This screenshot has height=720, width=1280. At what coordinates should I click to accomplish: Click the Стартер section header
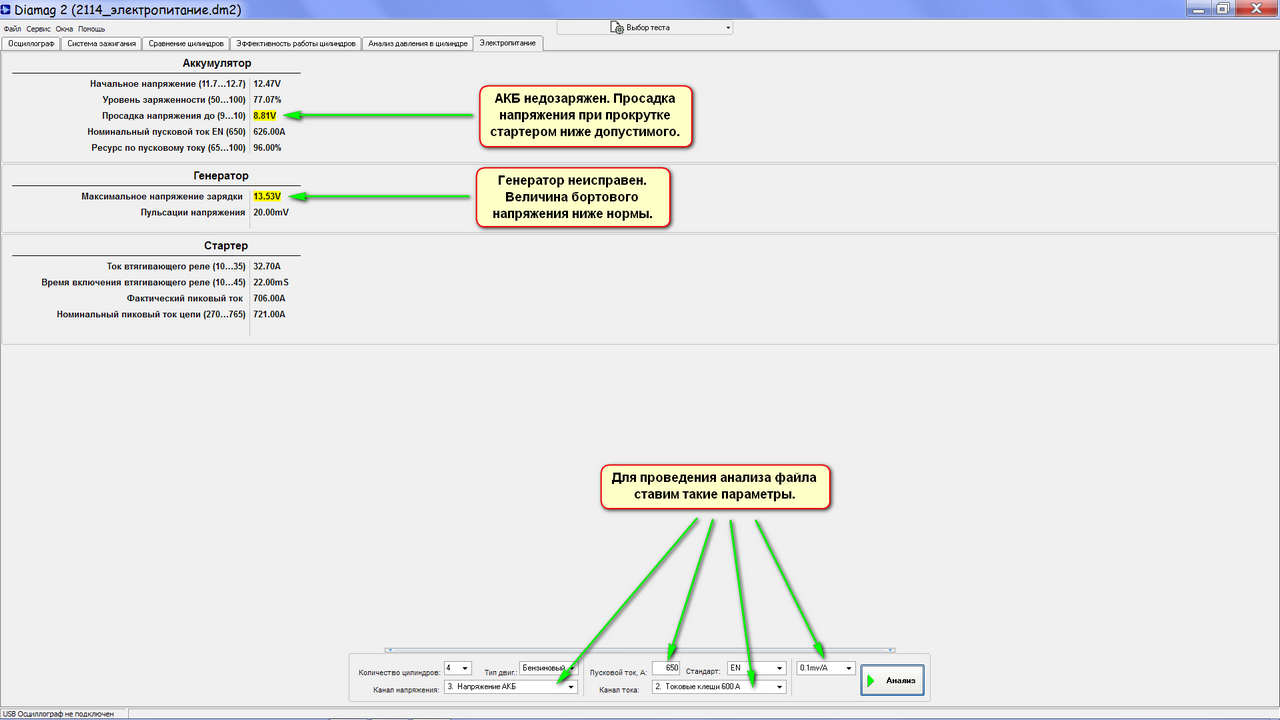pos(226,246)
